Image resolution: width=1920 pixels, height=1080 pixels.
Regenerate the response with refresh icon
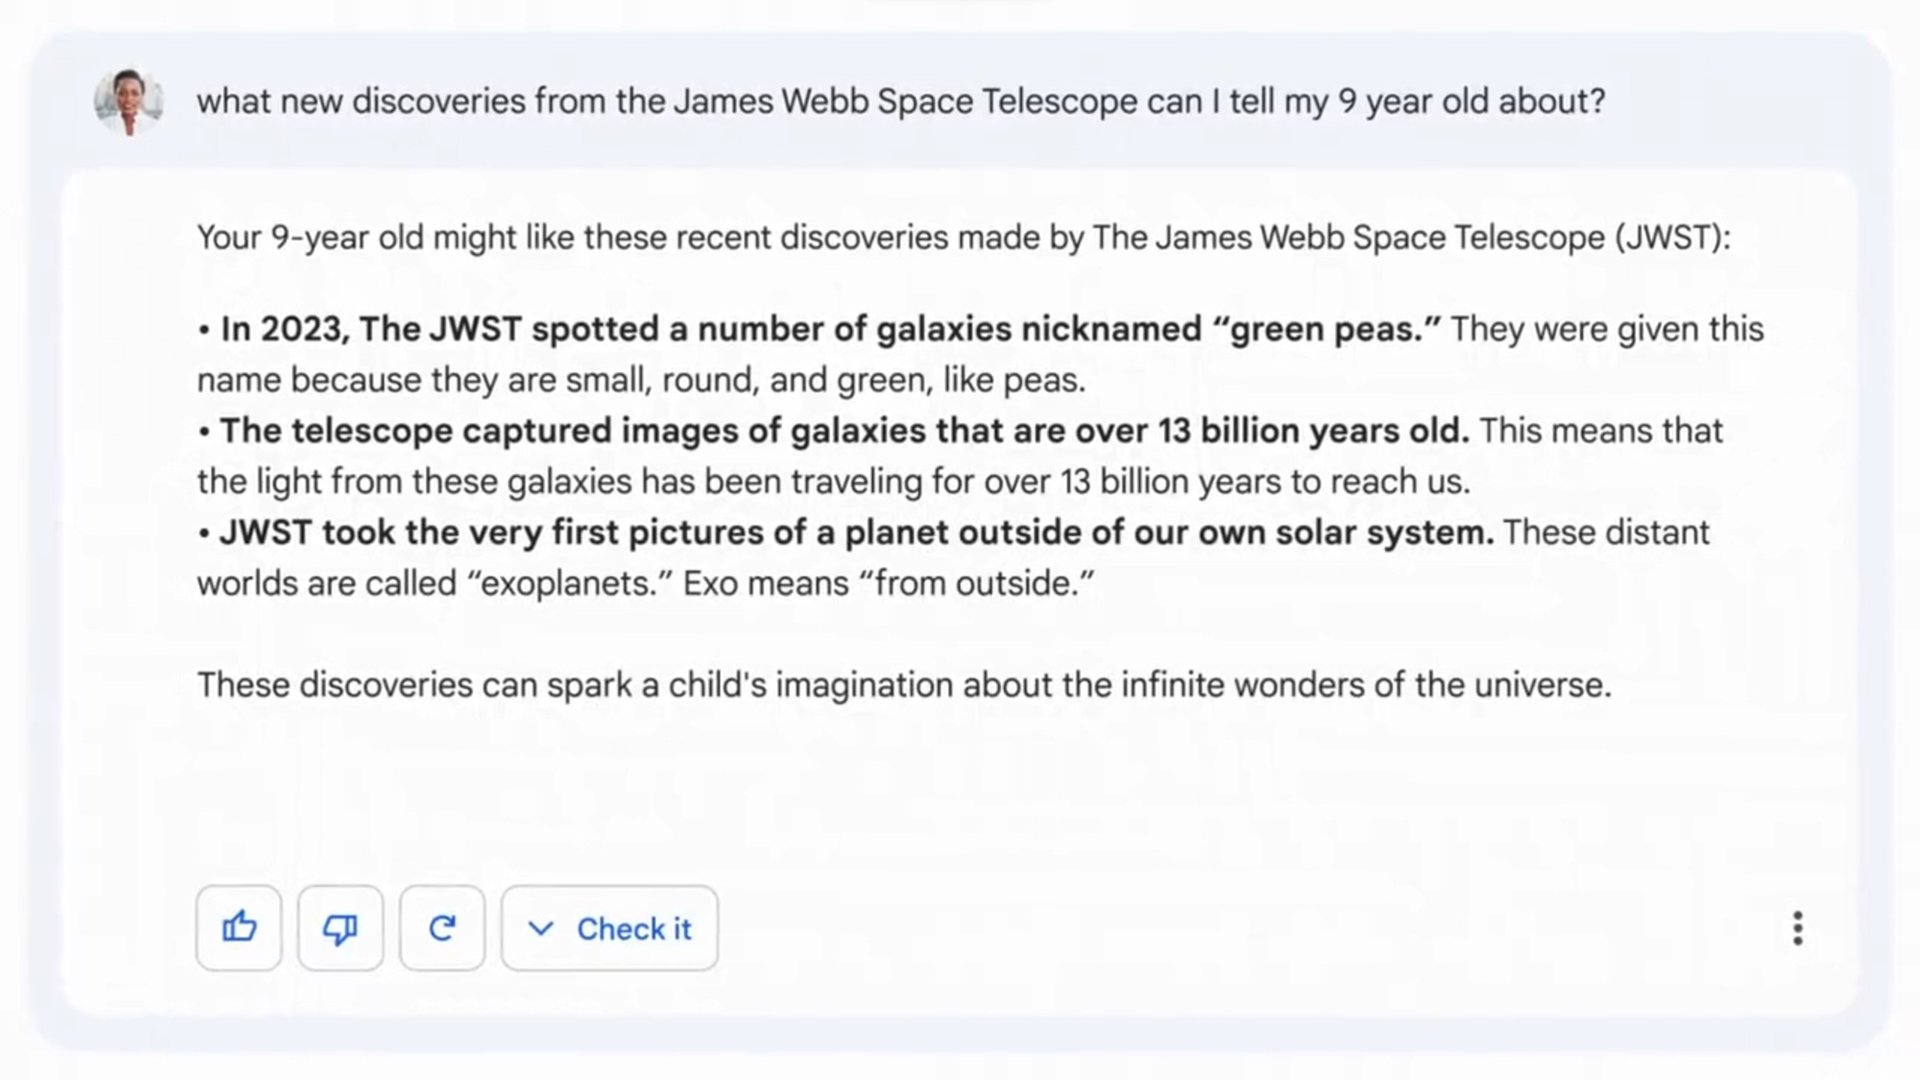pyautogui.click(x=442, y=928)
